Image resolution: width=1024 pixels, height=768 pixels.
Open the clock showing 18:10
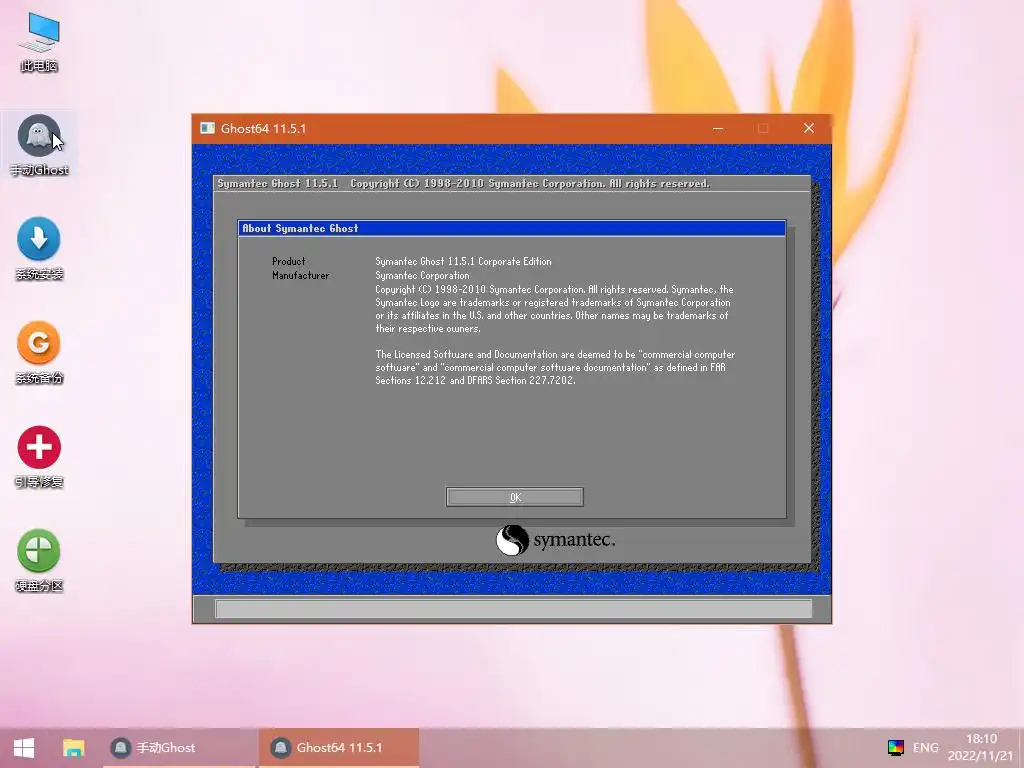click(x=981, y=747)
